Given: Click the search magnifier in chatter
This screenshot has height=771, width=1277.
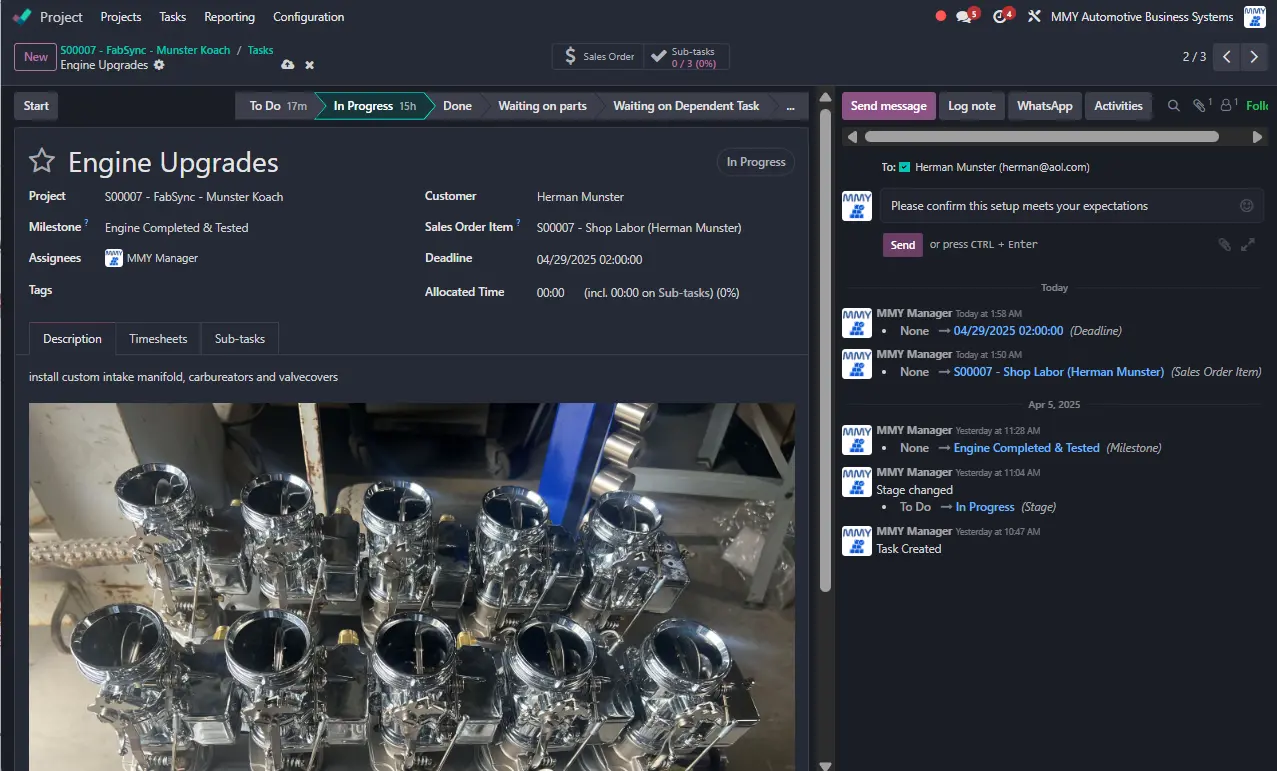Looking at the screenshot, I should (1174, 106).
